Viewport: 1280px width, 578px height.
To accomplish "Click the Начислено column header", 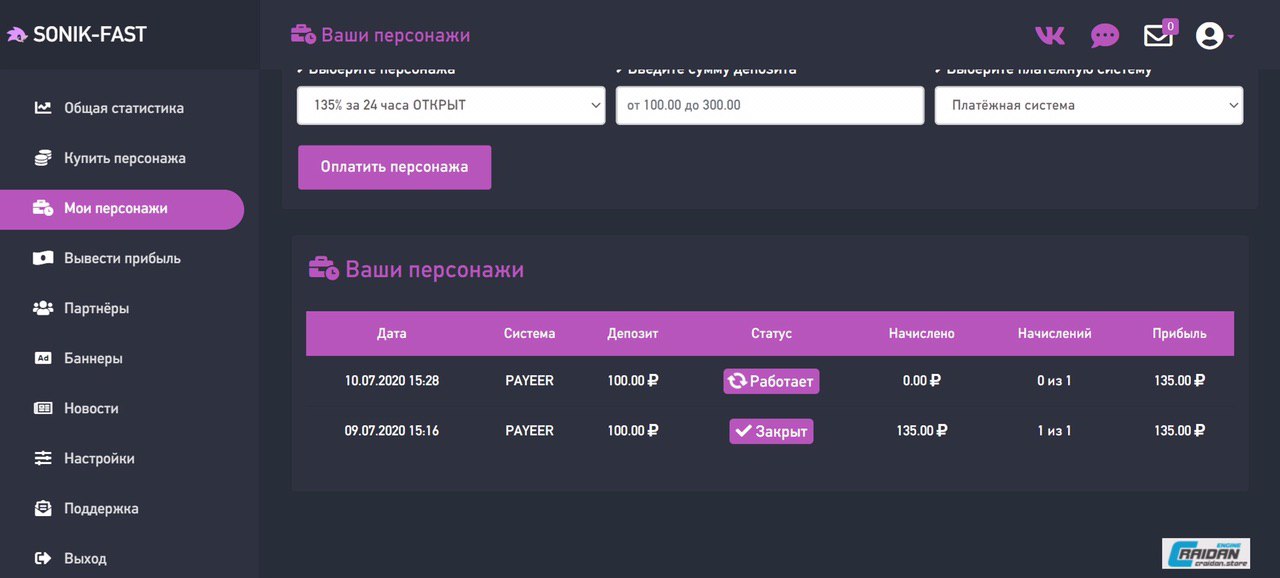I will tap(921, 334).
